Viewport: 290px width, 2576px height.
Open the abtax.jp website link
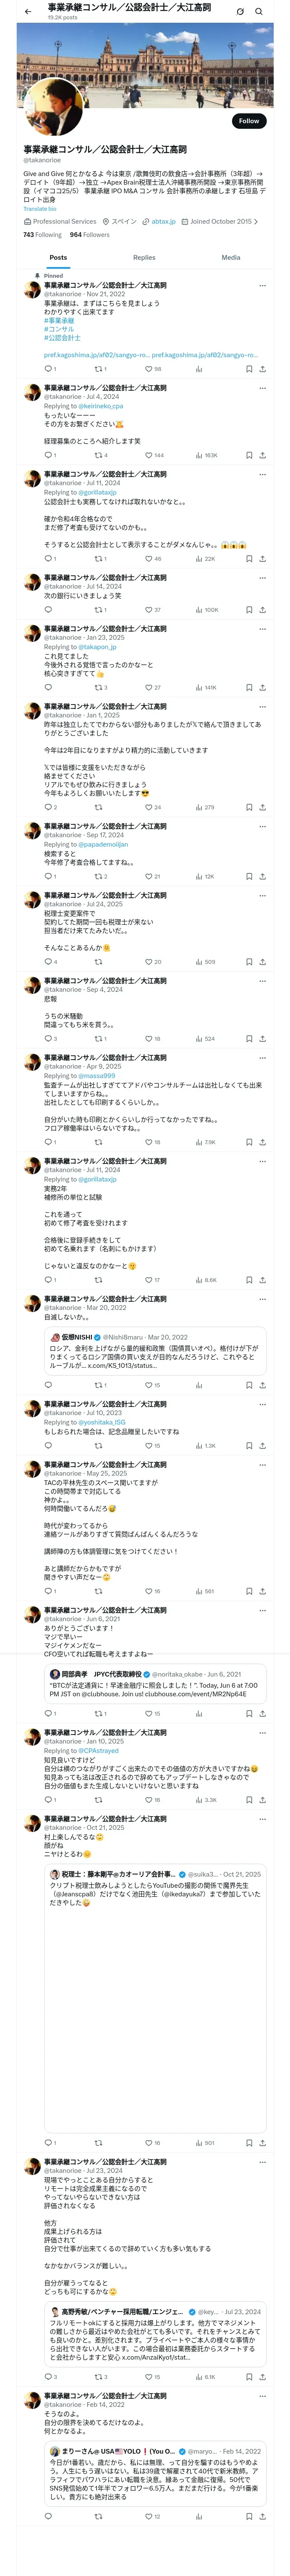163,221
